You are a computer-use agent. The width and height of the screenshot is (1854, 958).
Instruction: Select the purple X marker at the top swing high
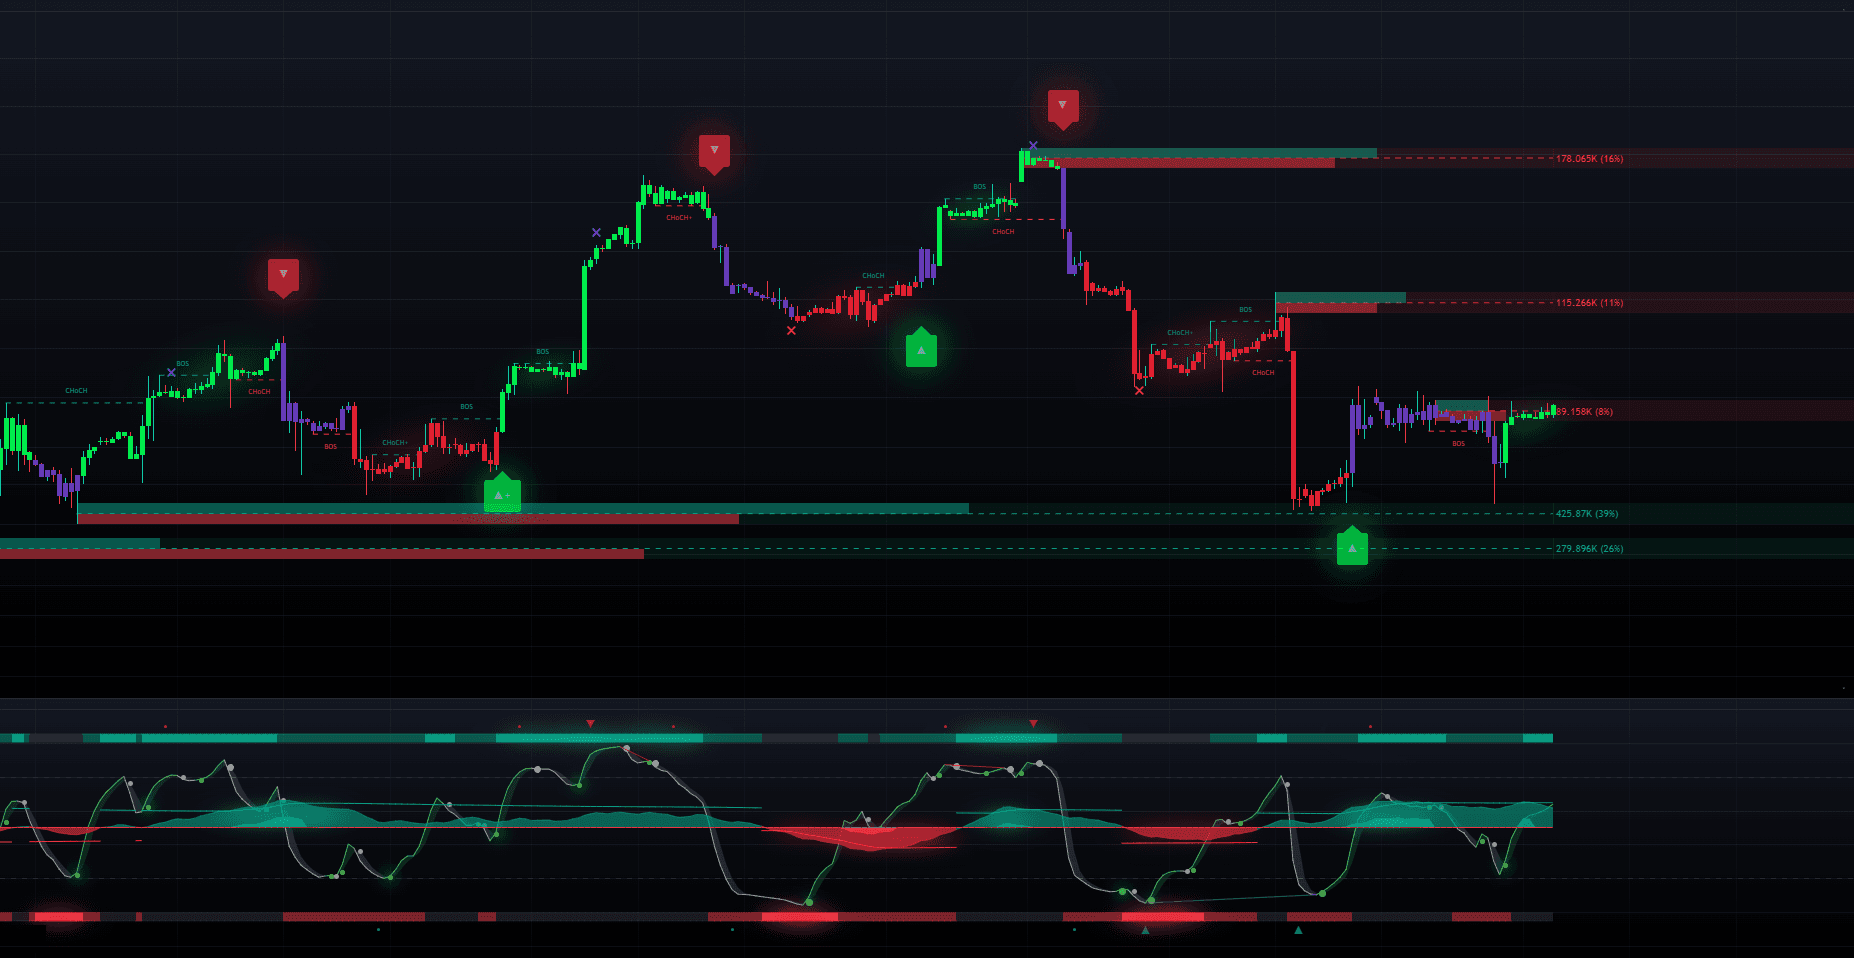tap(1034, 146)
